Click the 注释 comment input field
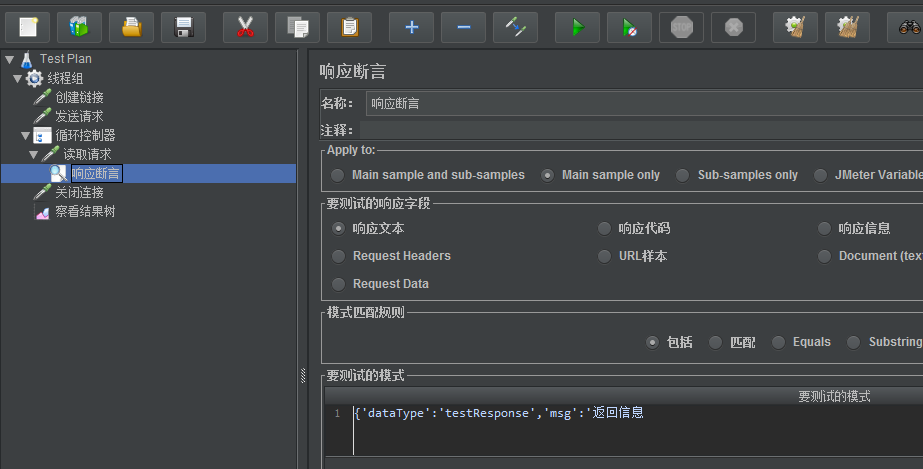The image size is (923, 469). [641, 130]
